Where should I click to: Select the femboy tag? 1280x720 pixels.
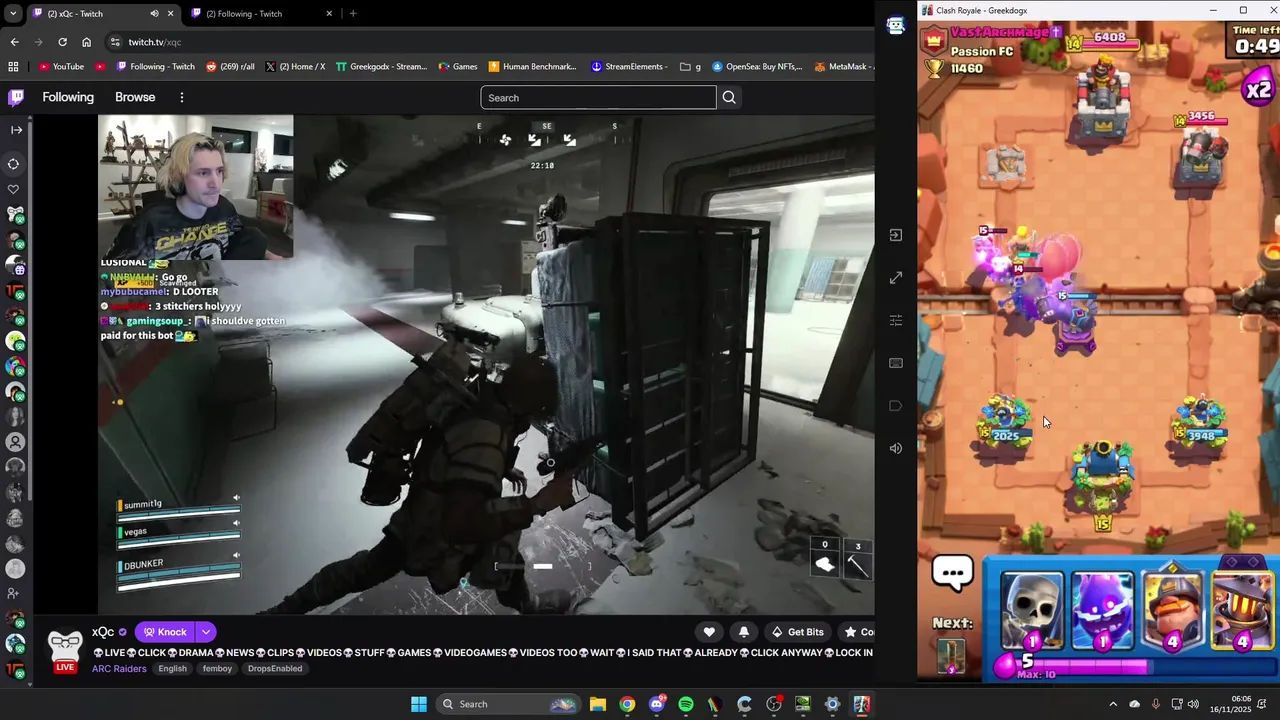(217, 669)
